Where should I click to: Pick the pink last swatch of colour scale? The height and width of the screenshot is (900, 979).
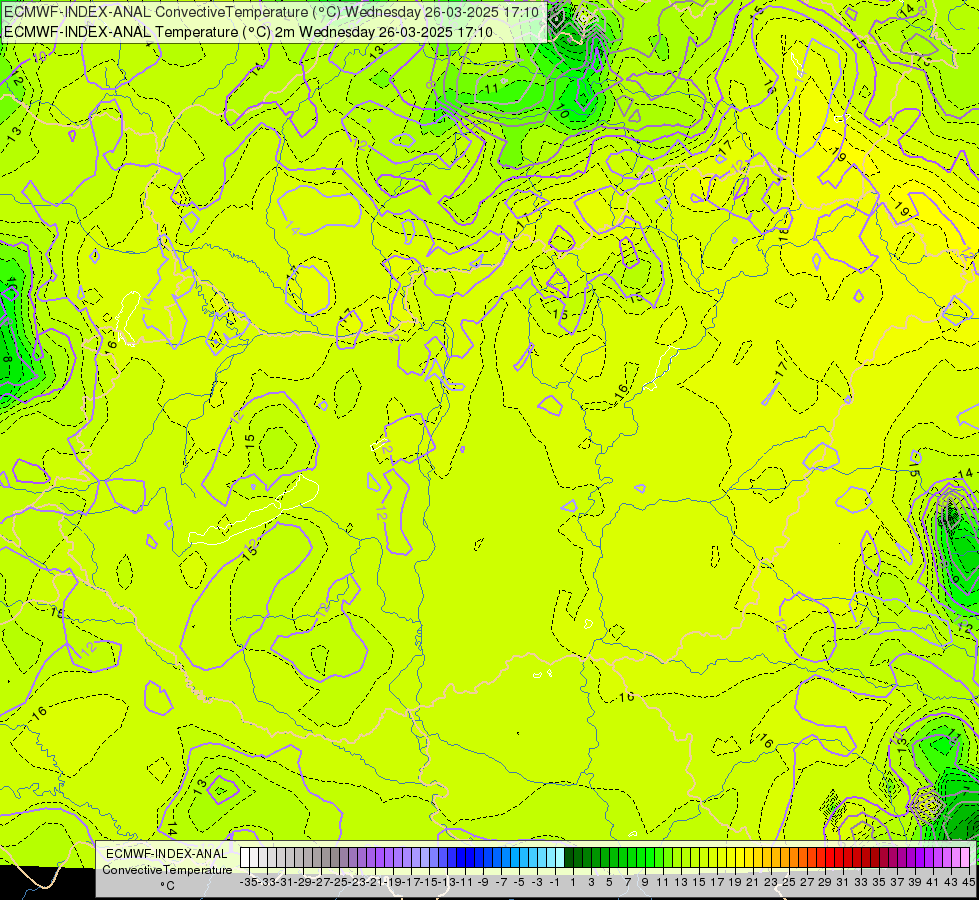coord(965,858)
